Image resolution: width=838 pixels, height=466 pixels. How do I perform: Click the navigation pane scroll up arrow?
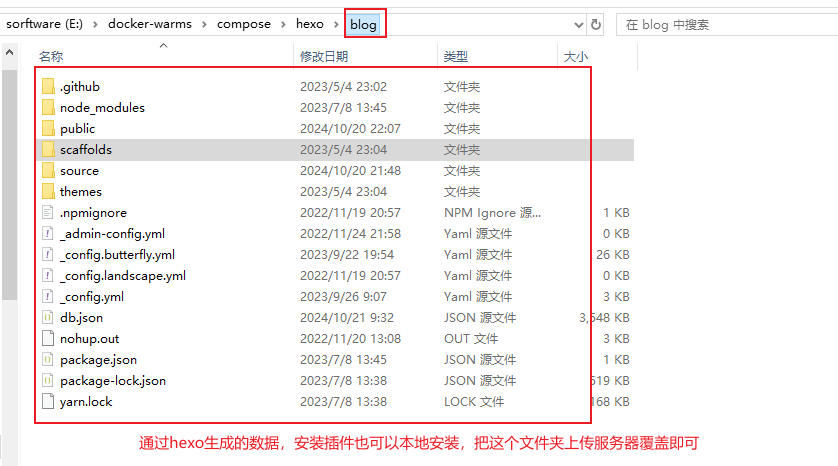coord(9,53)
